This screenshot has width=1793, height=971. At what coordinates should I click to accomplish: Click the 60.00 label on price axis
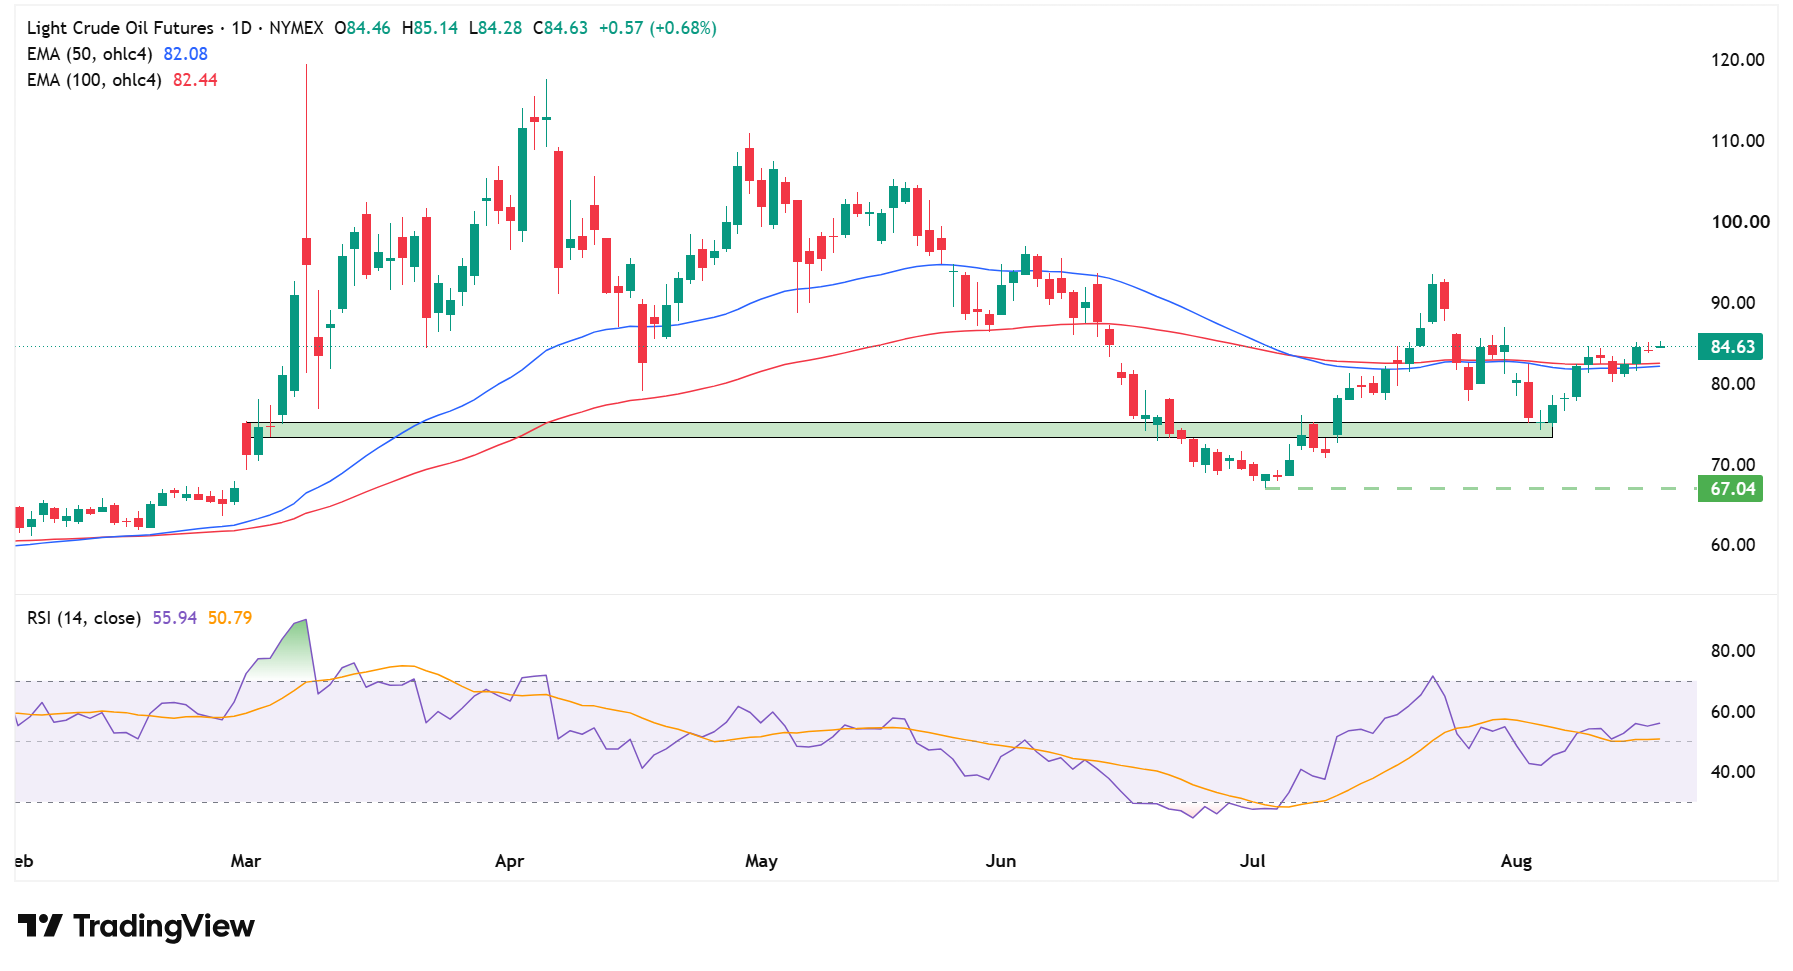1733,545
